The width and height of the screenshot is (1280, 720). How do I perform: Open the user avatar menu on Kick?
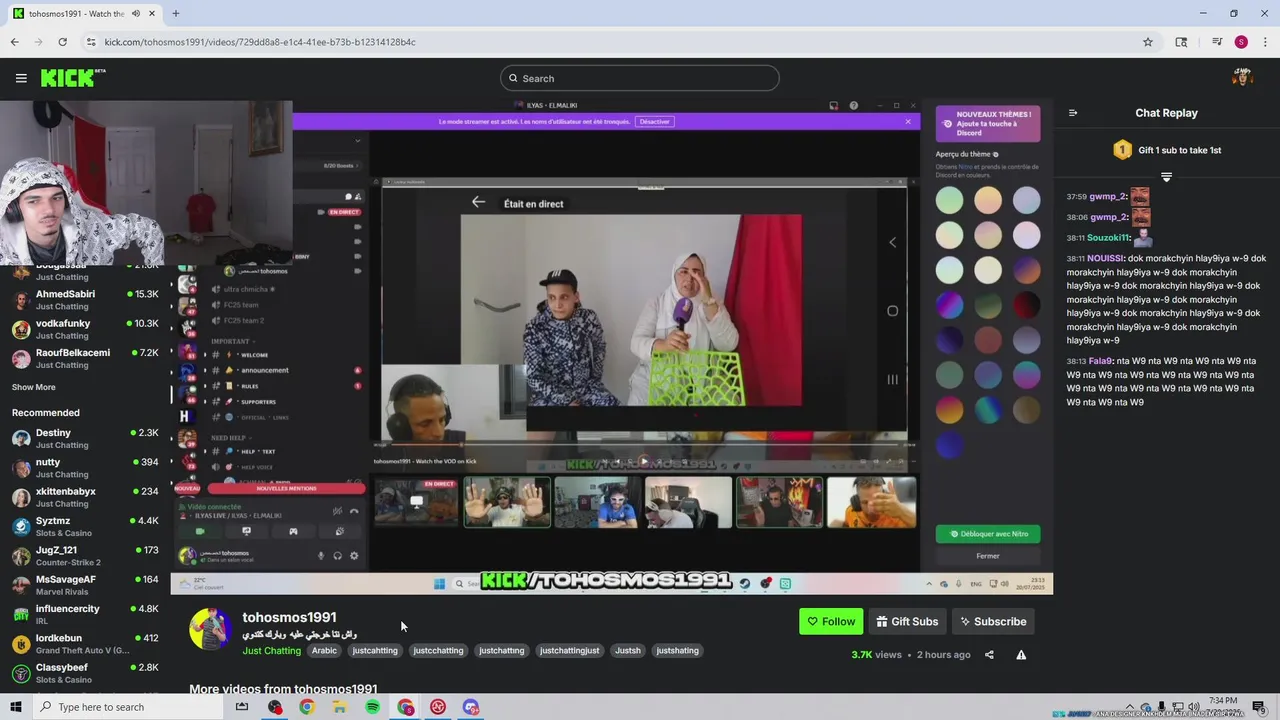1243,77
